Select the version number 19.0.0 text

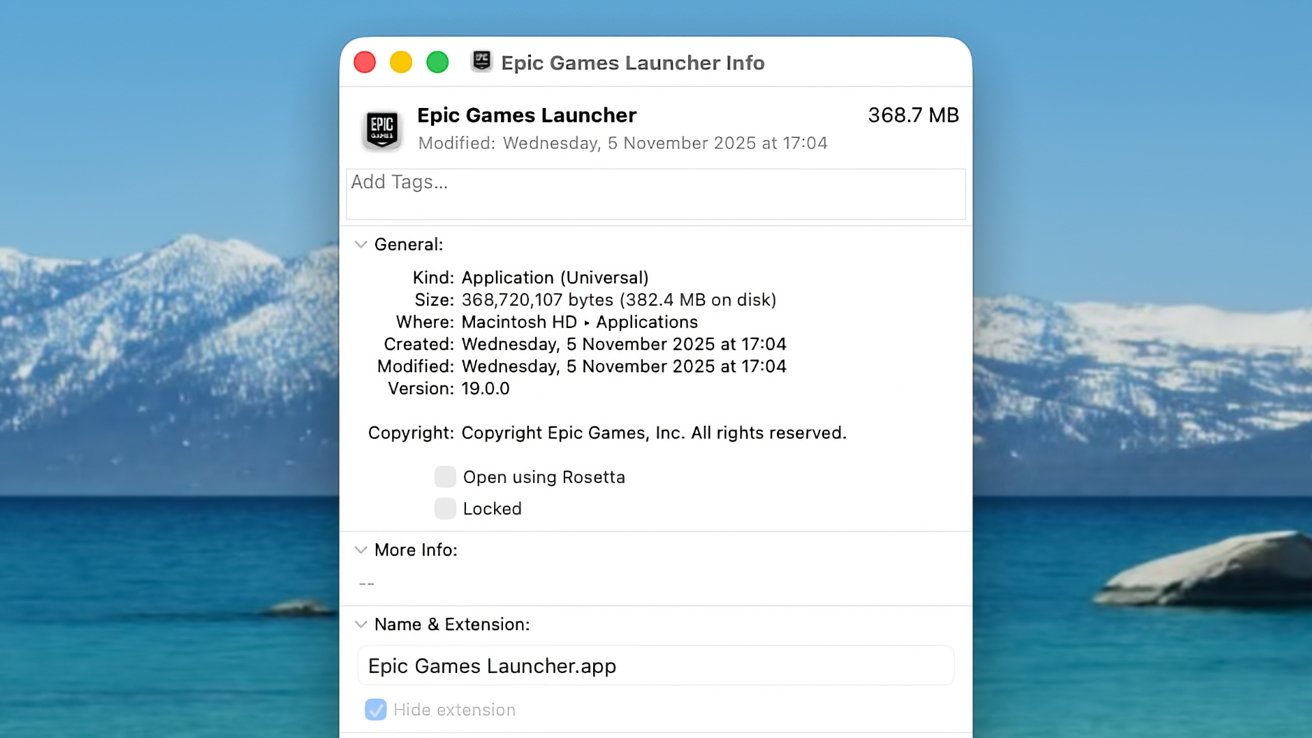[x=487, y=388]
